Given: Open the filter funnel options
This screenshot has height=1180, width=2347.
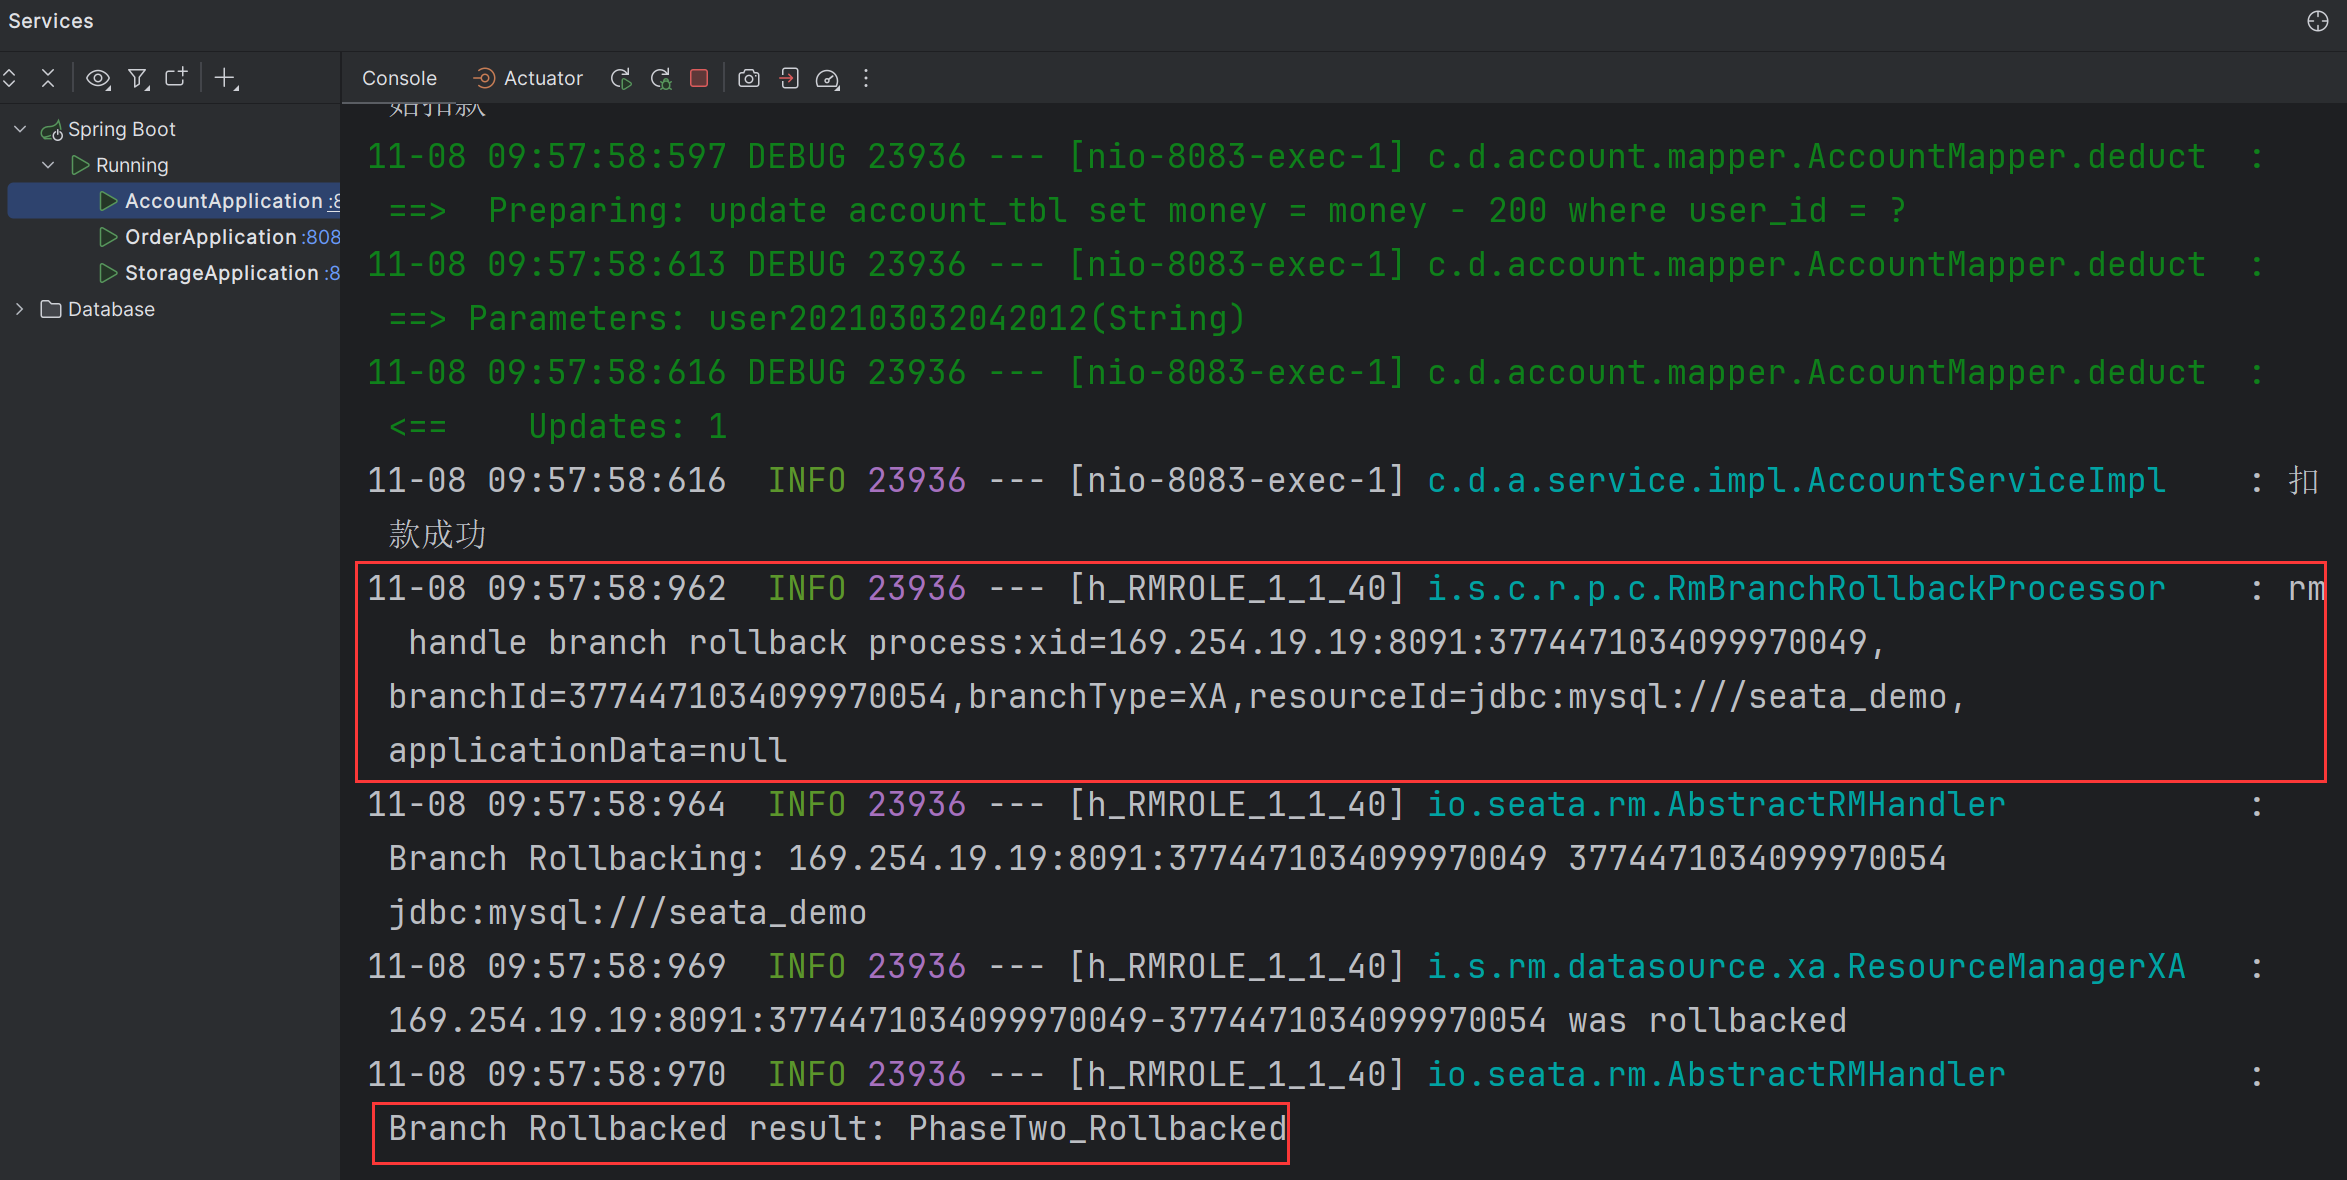Looking at the screenshot, I should [x=138, y=78].
